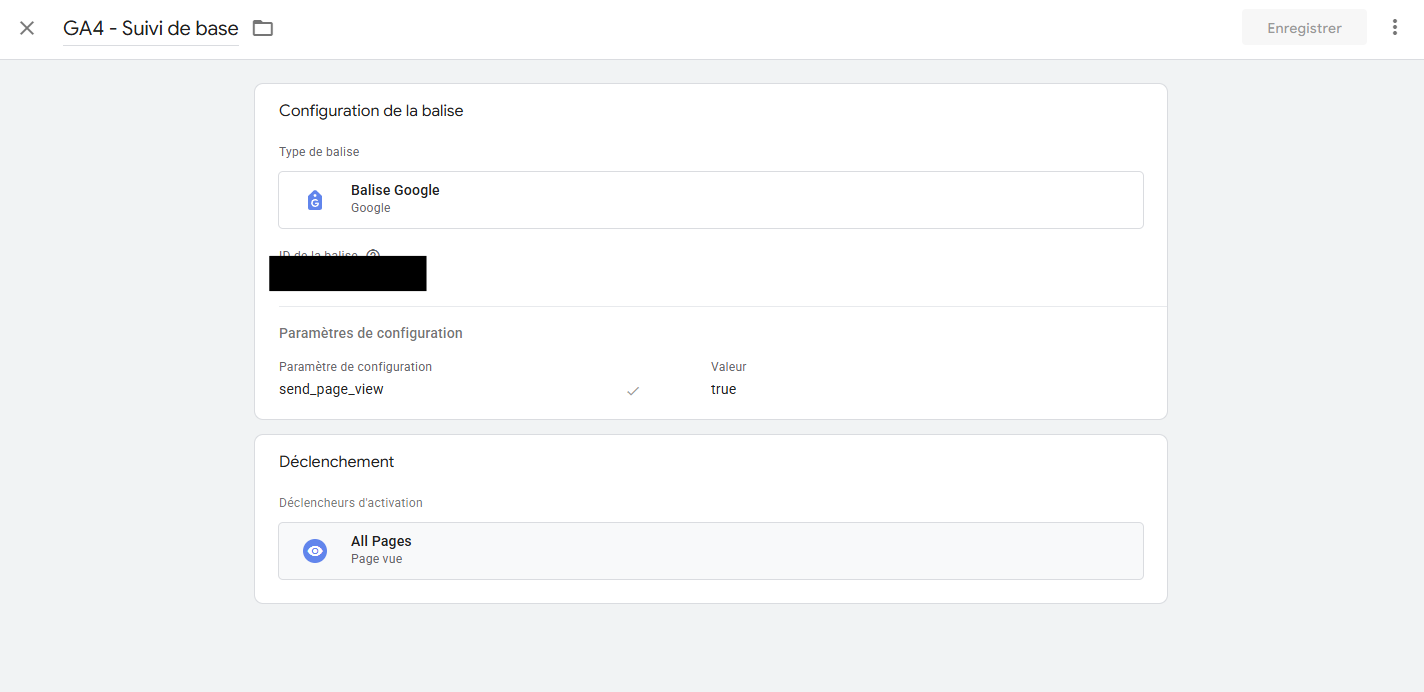Click the checkmark icon beside send_page_view
This screenshot has height=692, width=1424.
[633, 391]
